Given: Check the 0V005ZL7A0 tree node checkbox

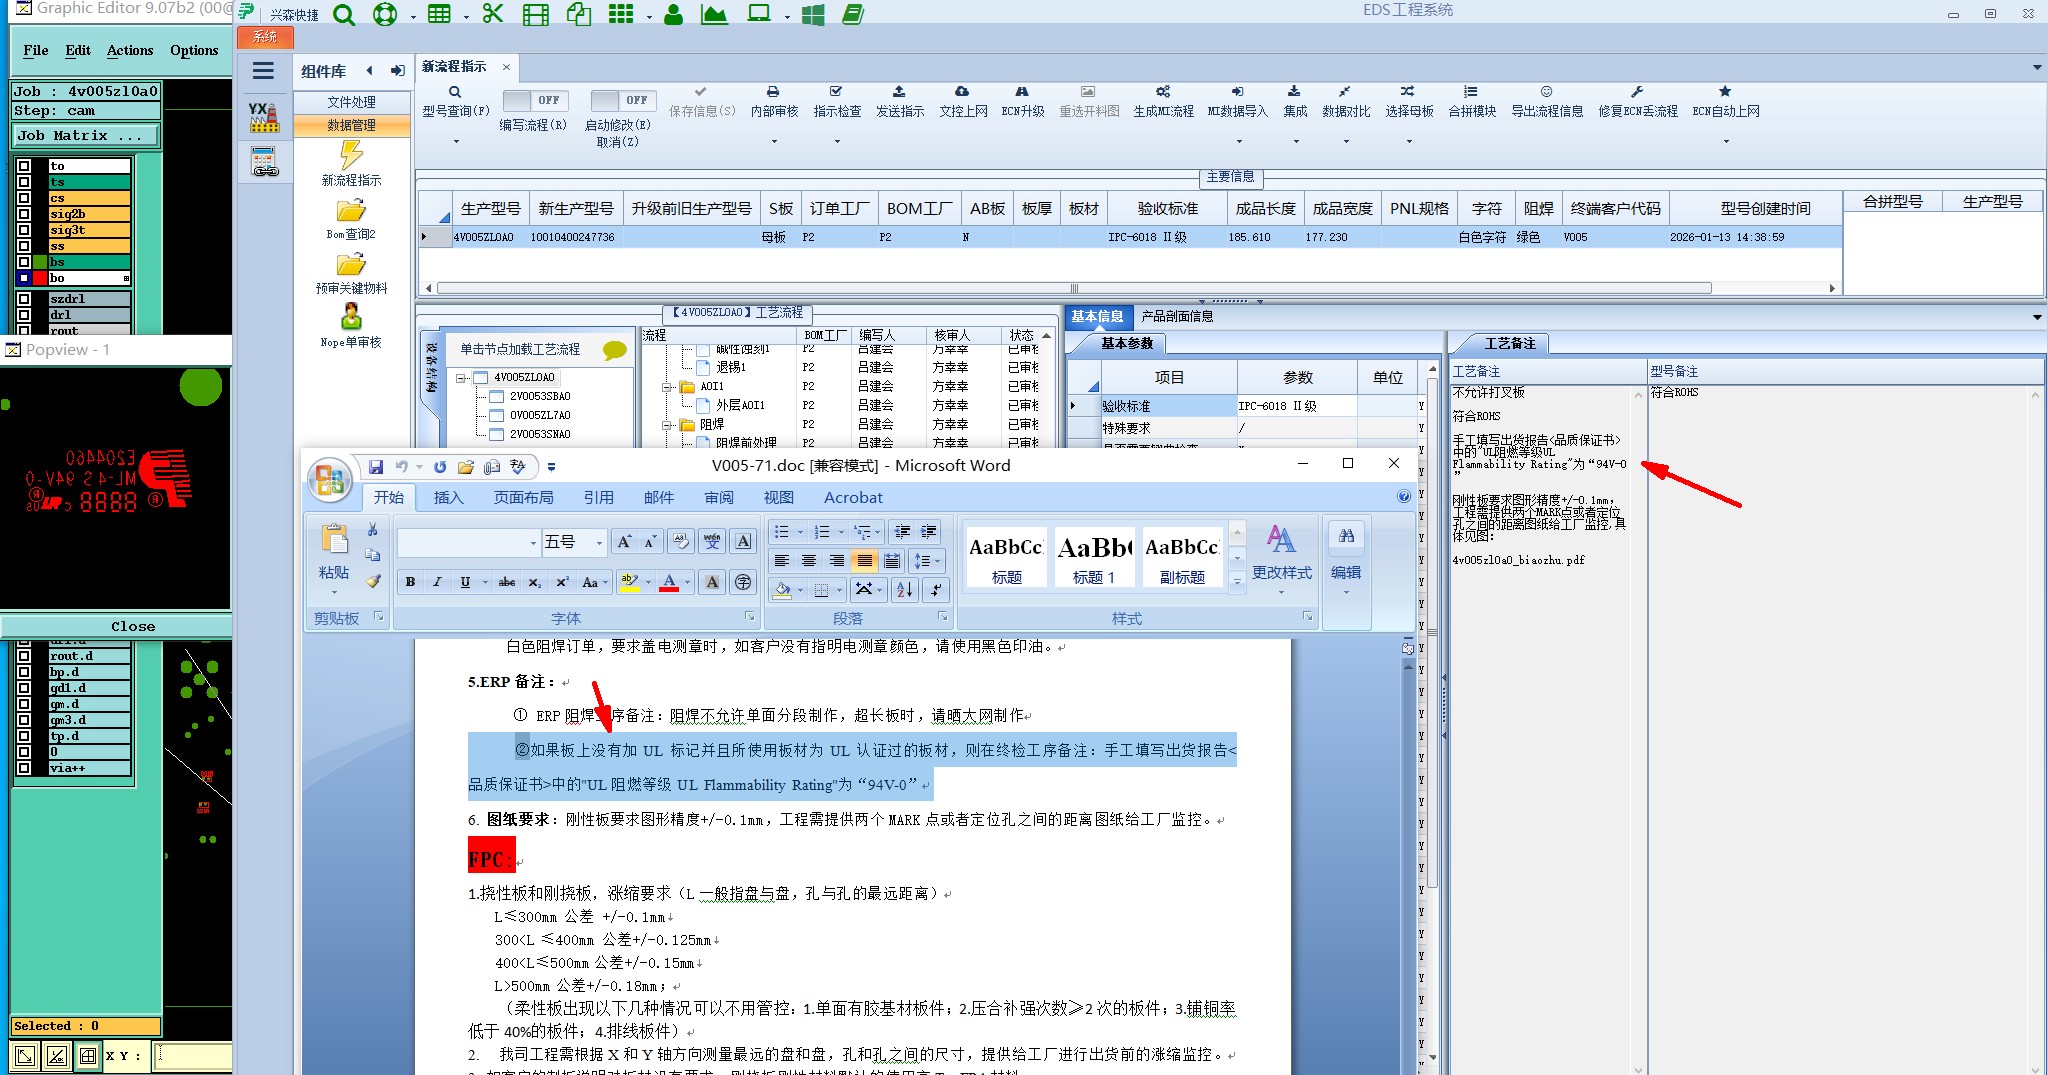Looking at the screenshot, I should (496, 415).
